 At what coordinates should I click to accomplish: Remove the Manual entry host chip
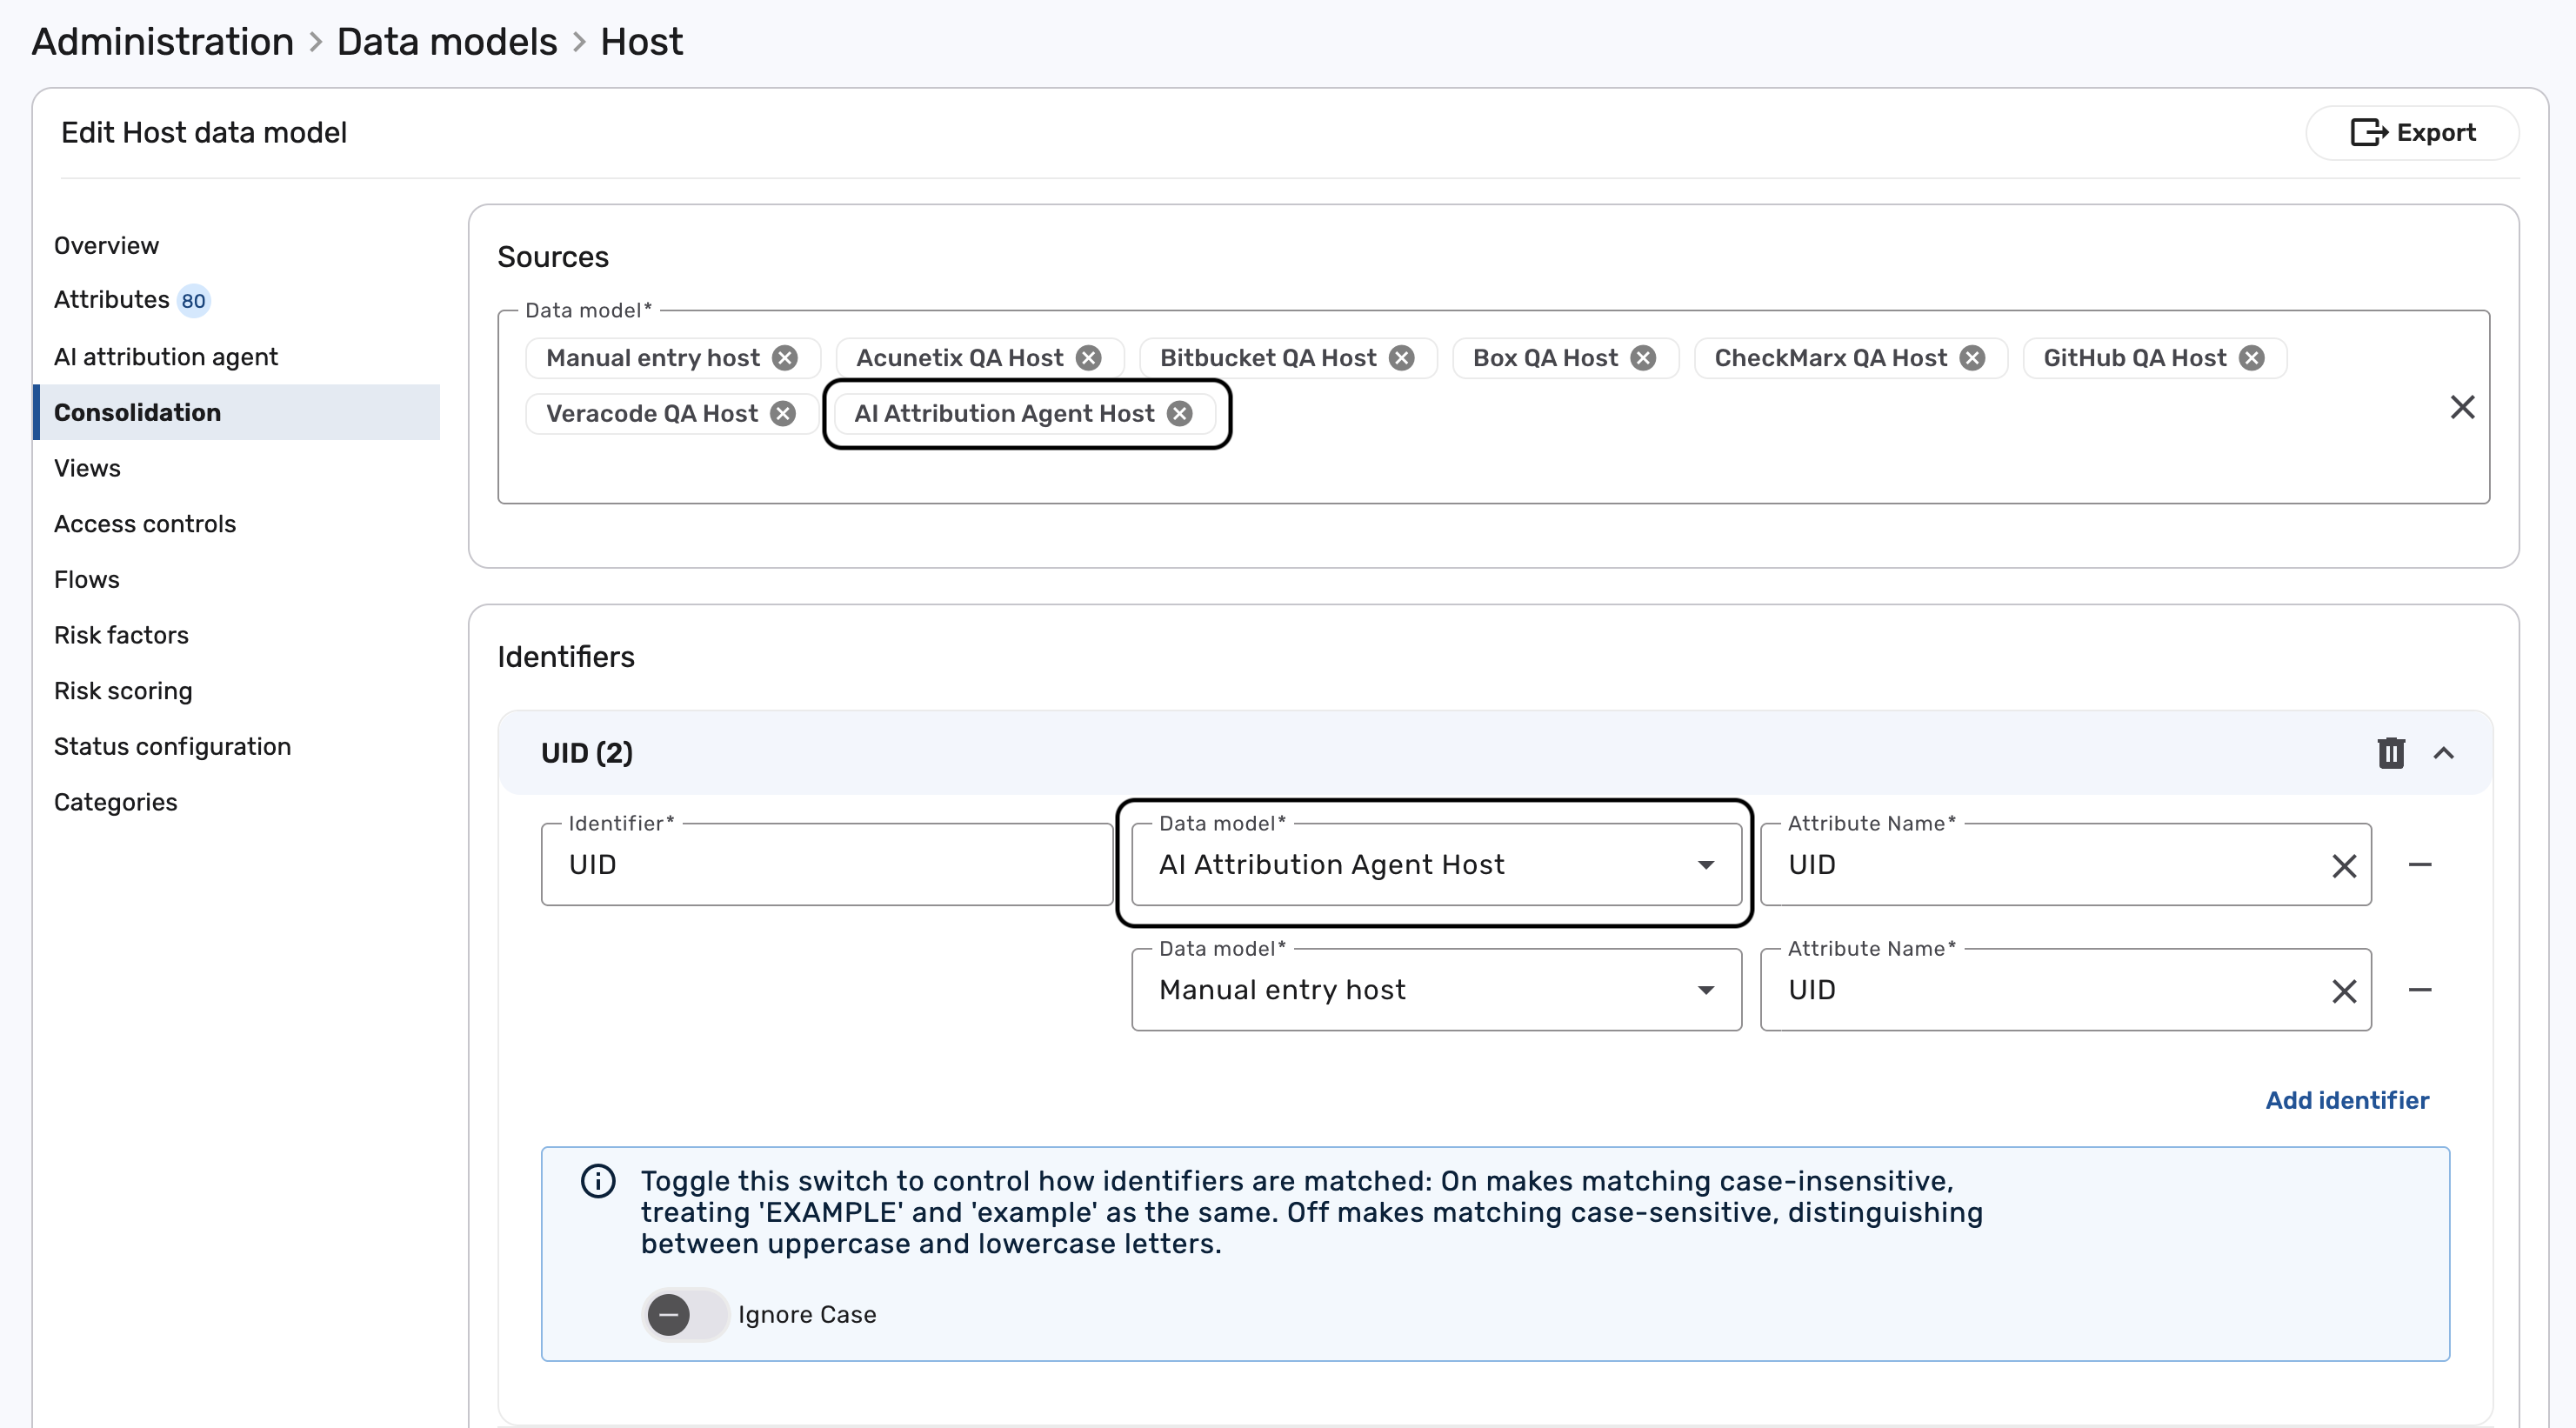click(785, 358)
